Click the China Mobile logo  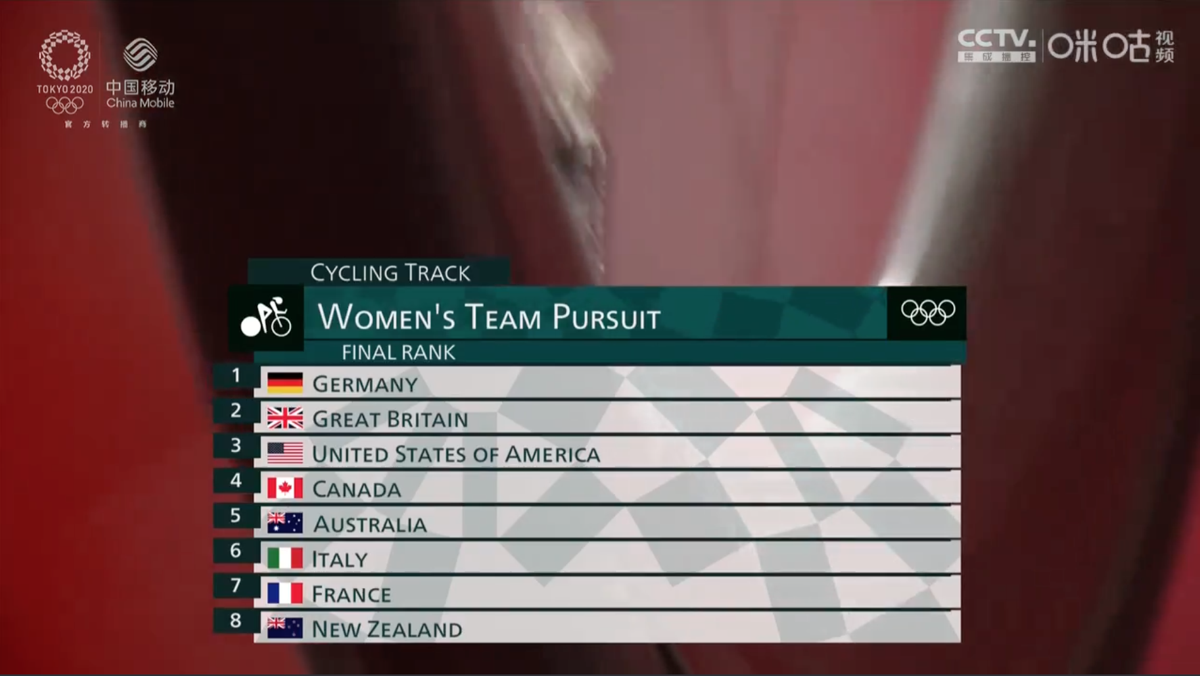(x=140, y=73)
